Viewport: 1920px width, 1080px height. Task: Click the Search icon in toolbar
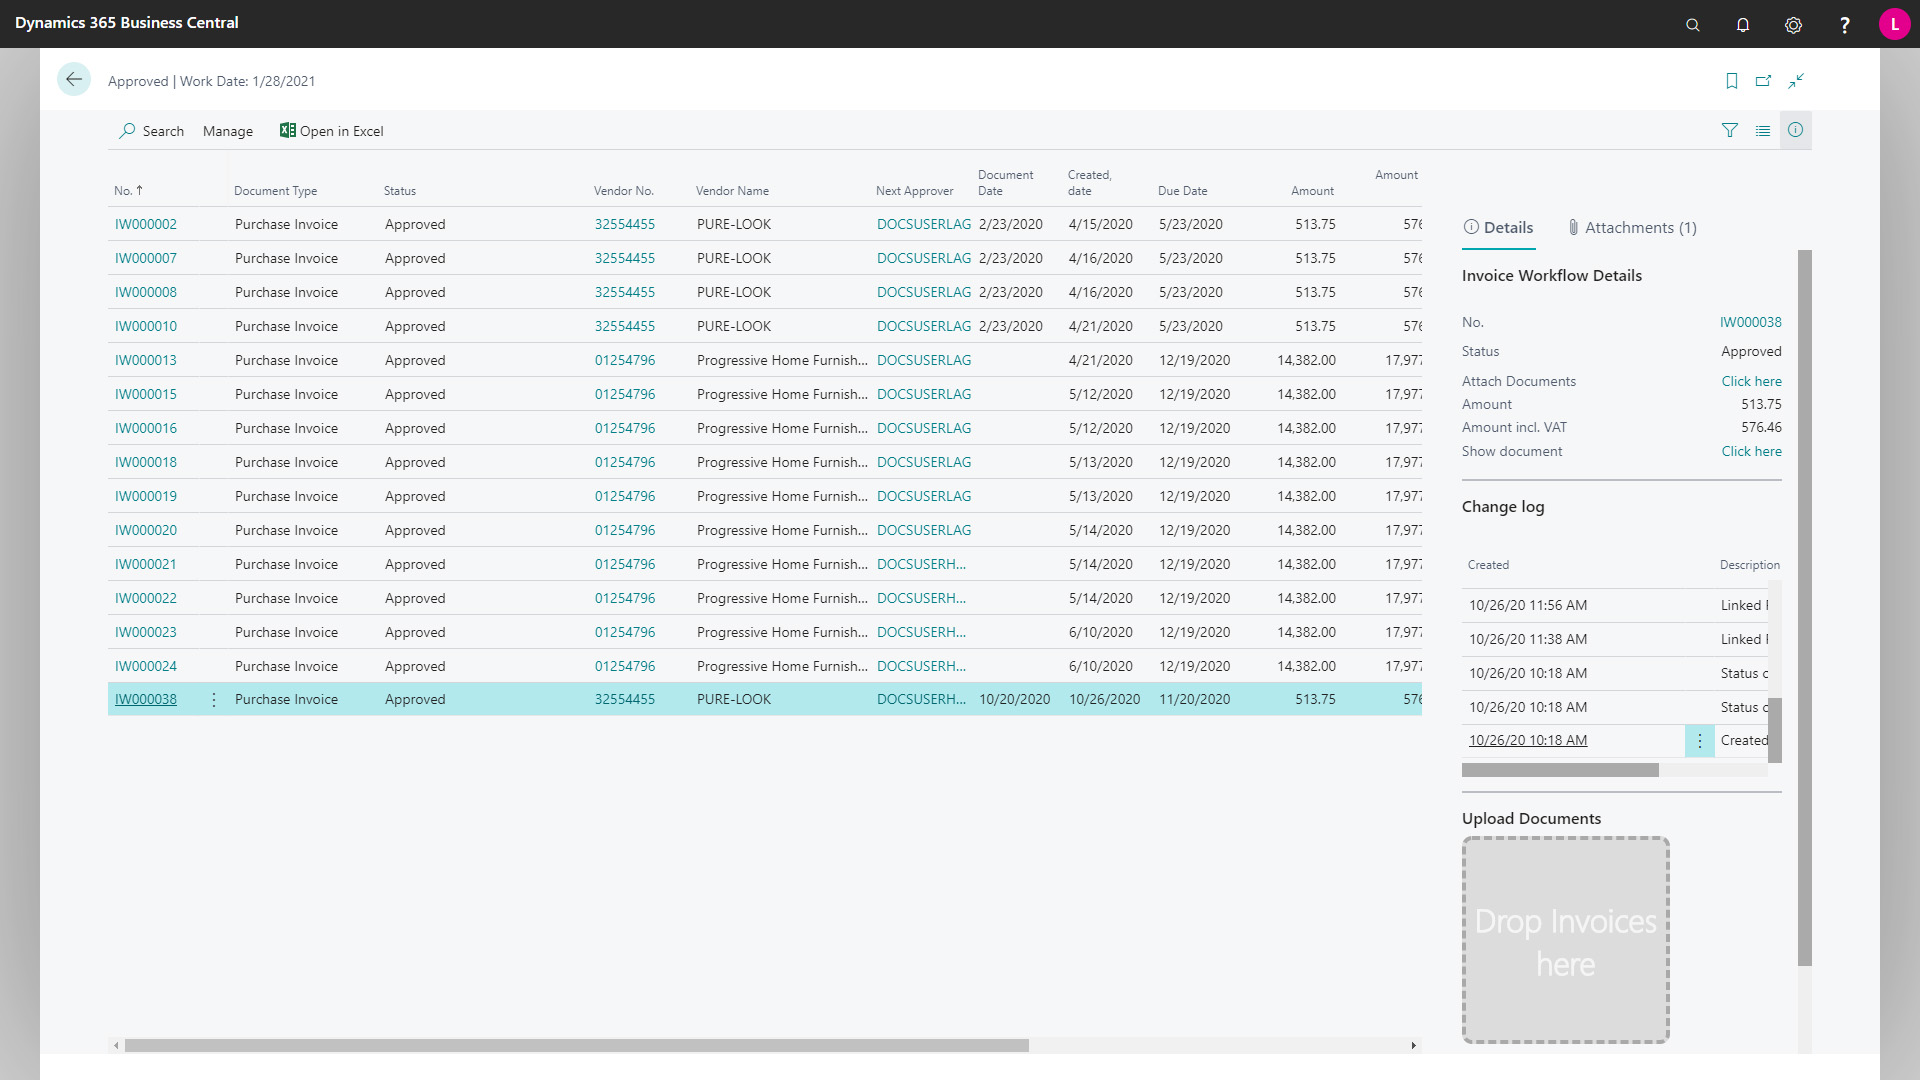click(128, 131)
